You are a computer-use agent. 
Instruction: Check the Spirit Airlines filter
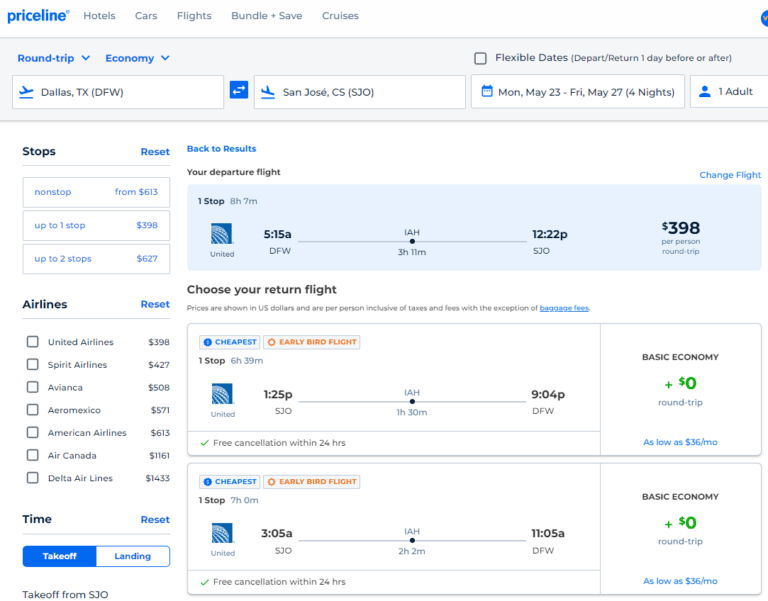[x=33, y=365]
